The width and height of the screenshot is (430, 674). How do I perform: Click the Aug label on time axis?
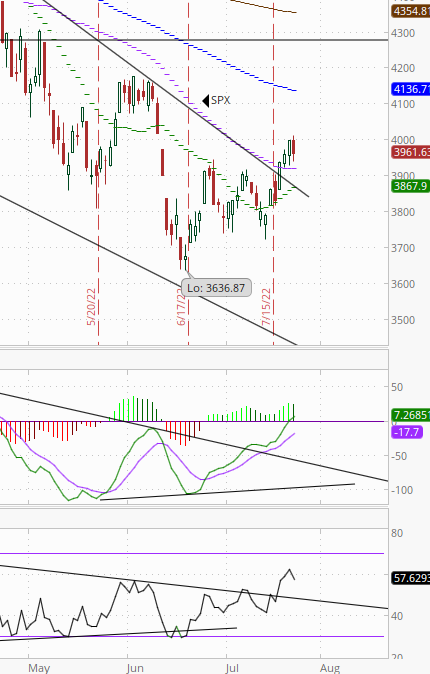point(330,668)
